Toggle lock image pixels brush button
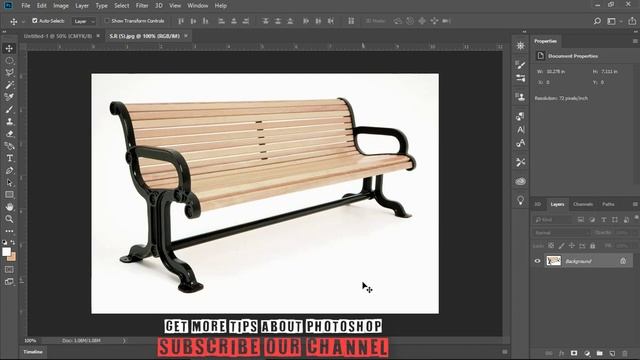 coord(562,246)
